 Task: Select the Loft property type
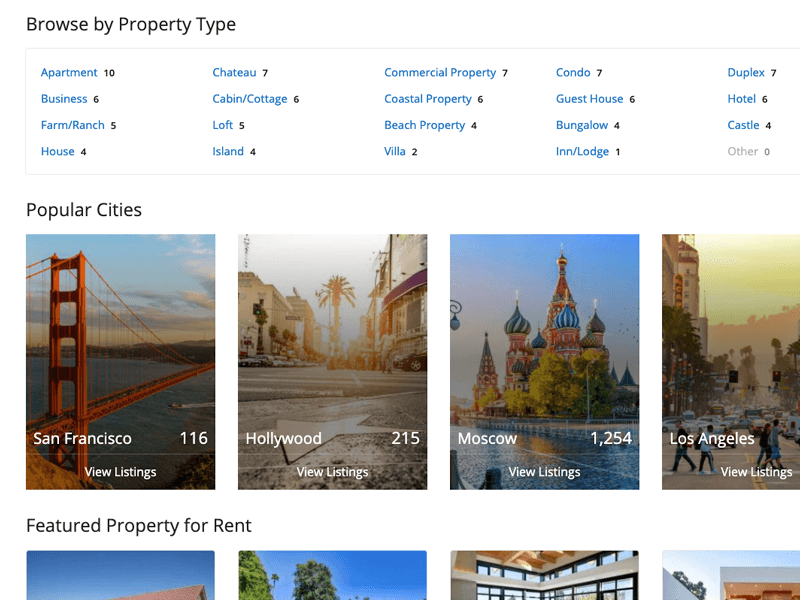click(x=222, y=125)
